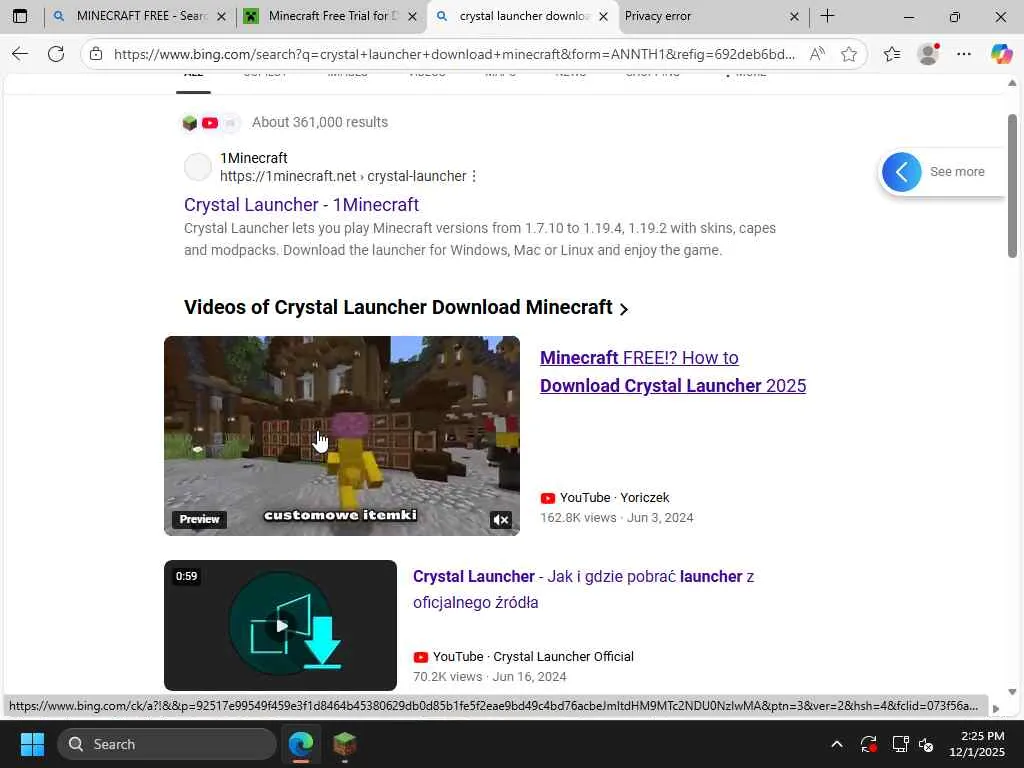Click the Preview badge on video
The width and height of the screenshot is (1024, 768).
(x=199, y=519)
